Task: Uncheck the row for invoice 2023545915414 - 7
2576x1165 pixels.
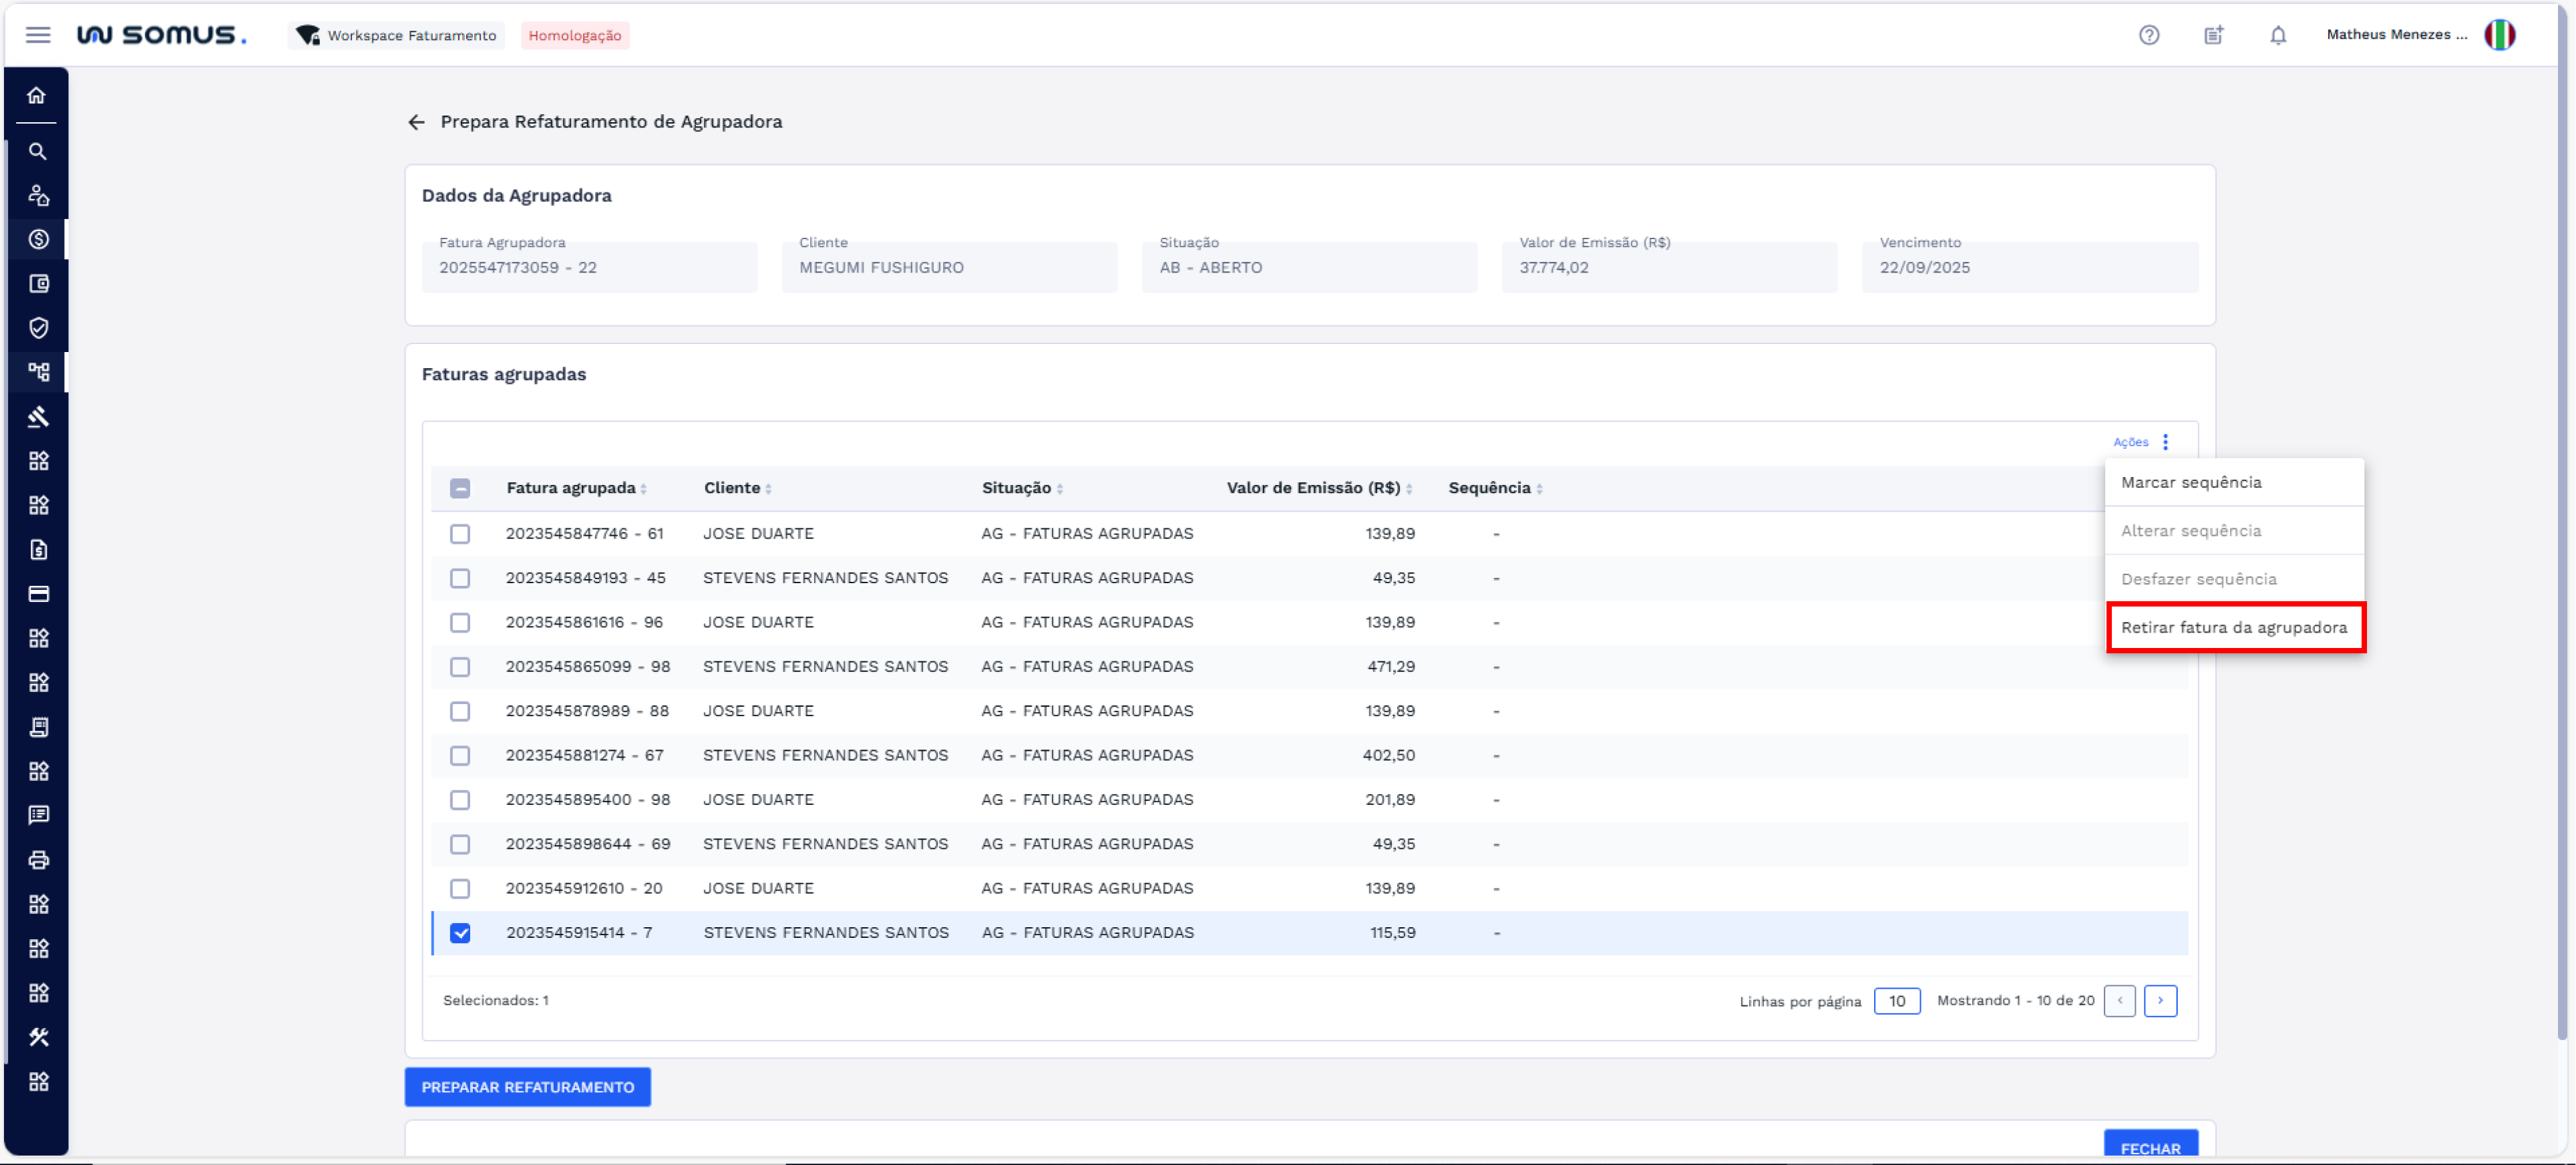Action: point(460,933)
